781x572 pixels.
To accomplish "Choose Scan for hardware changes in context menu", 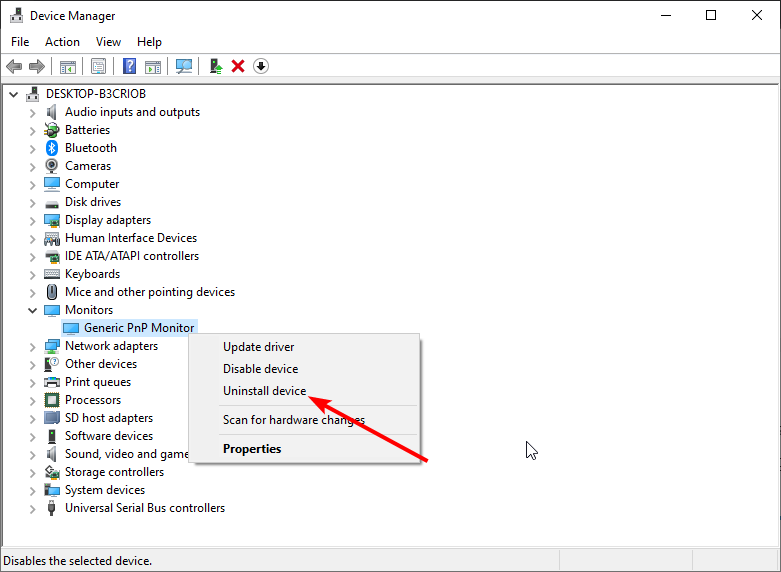I will [x=304, y=420].
